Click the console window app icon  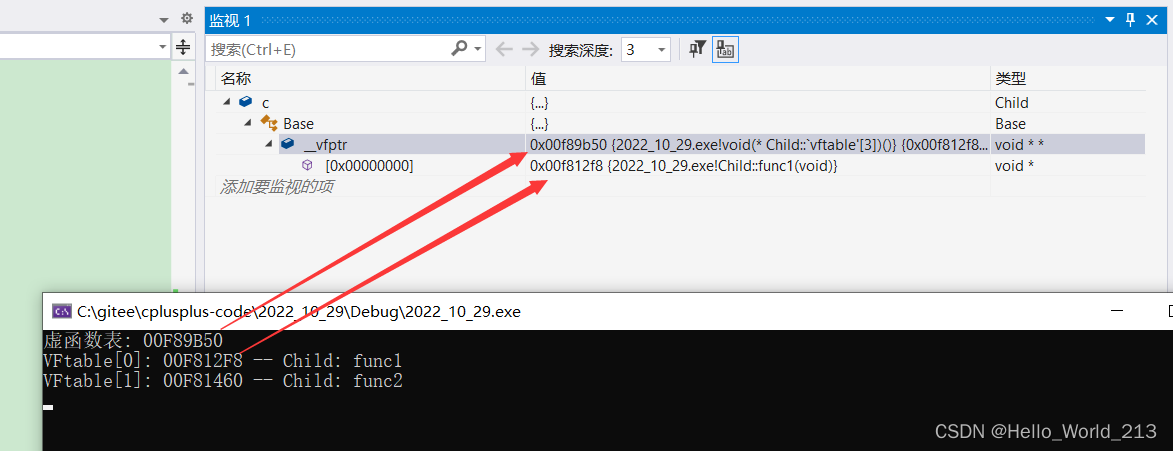pyautogui.click(x=61, y=311)
